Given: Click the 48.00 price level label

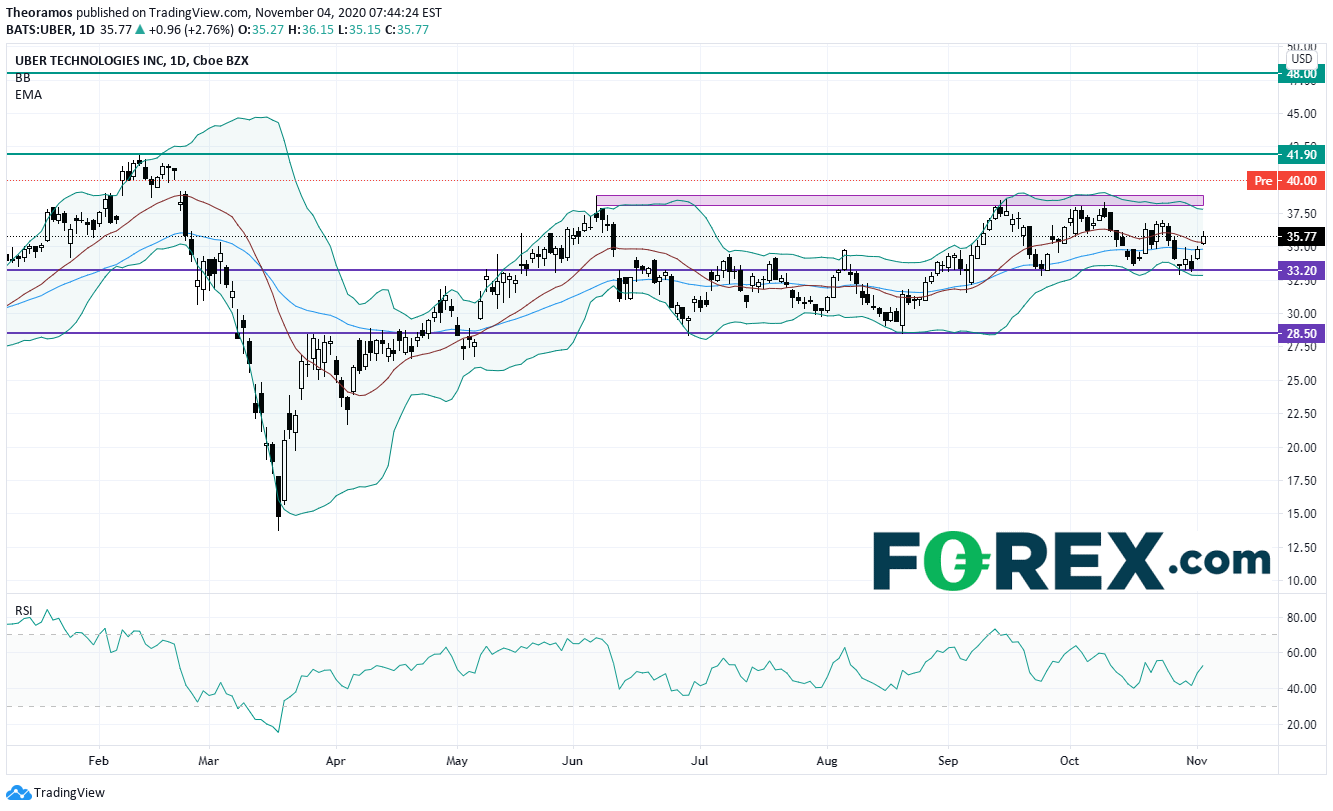Looking at the screenshot, I should (x=1302, y=73).
